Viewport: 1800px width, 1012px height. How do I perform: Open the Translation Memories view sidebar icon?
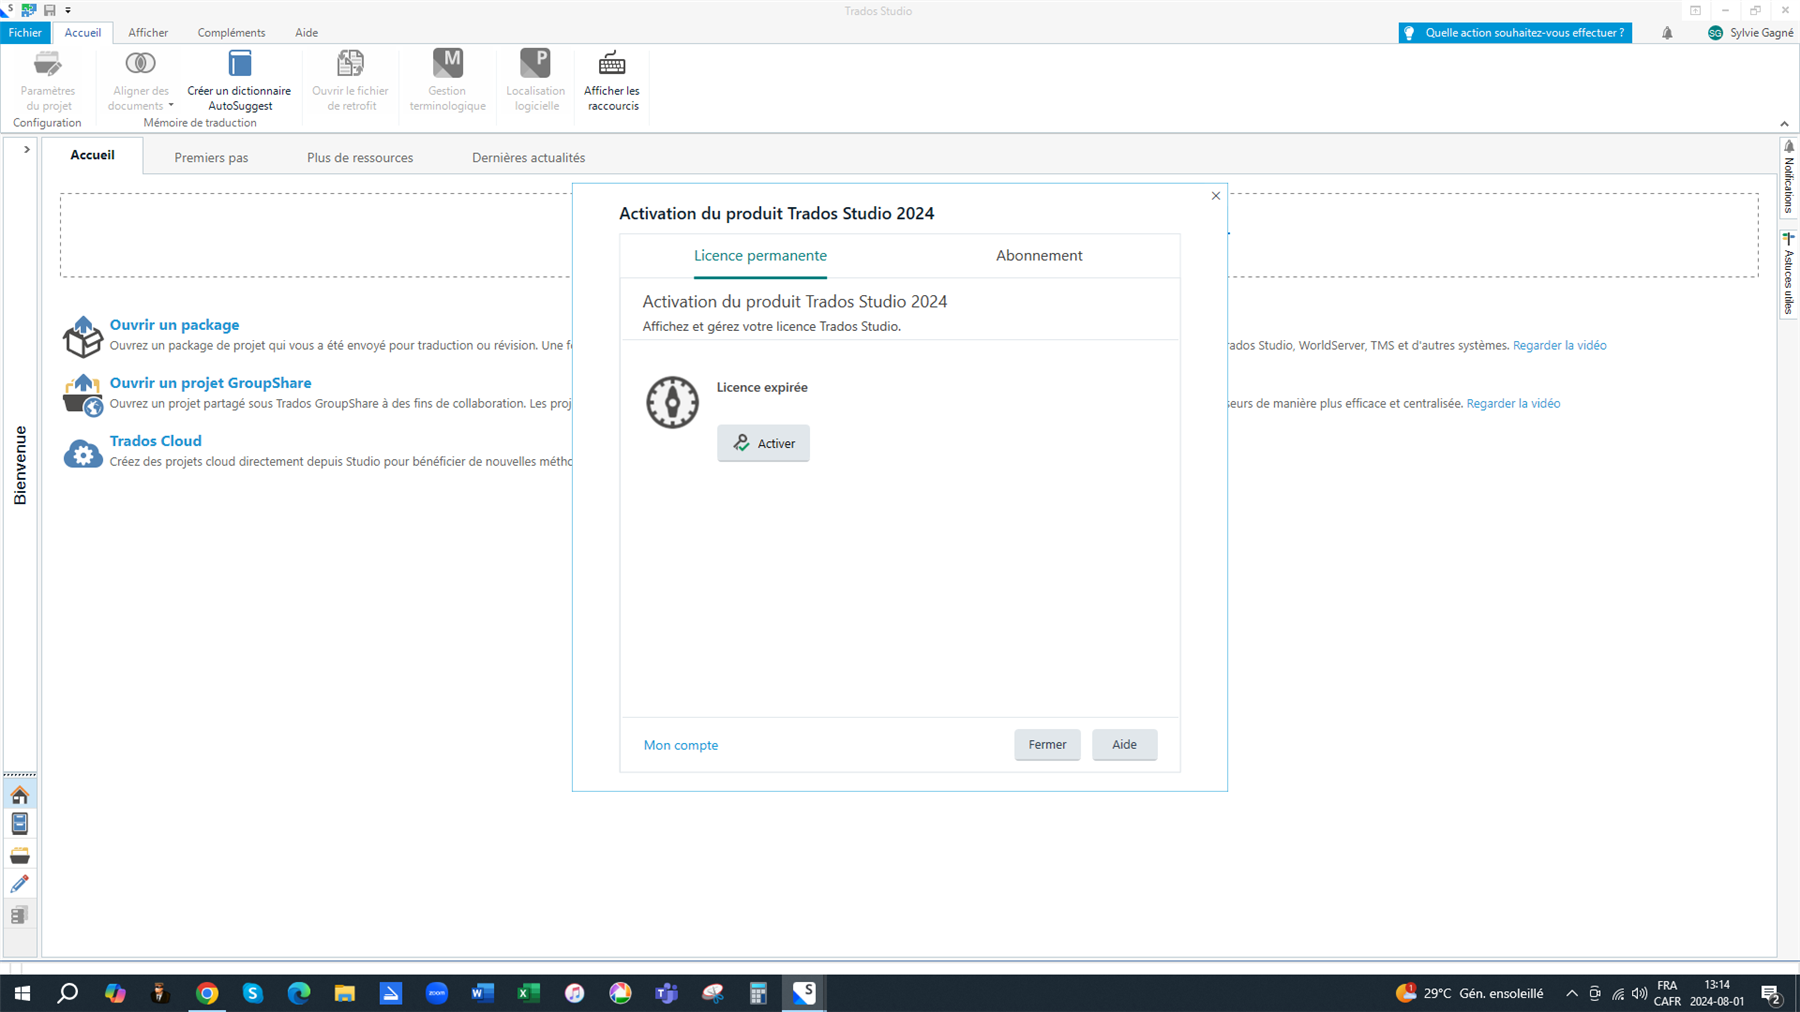(20, 915)
